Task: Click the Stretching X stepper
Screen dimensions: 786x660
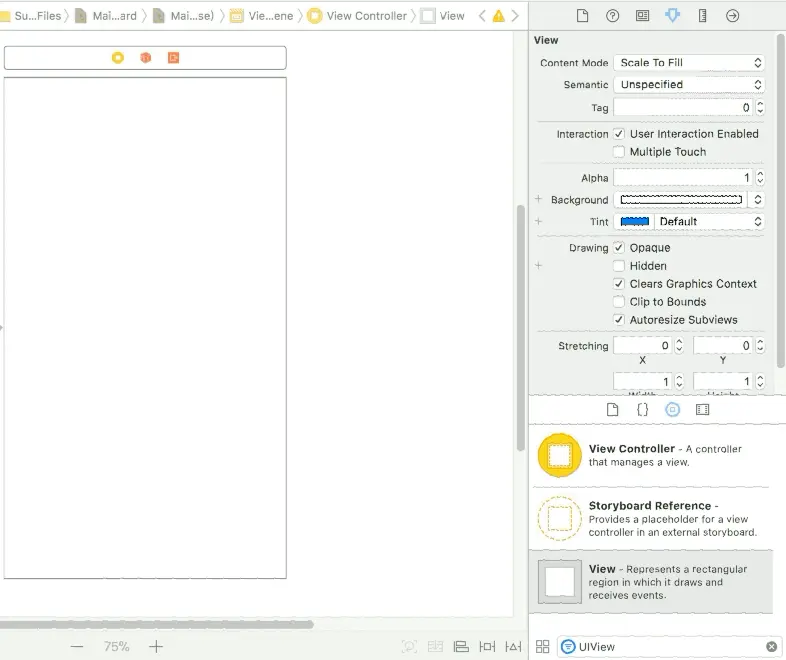Action: point(679,345)
